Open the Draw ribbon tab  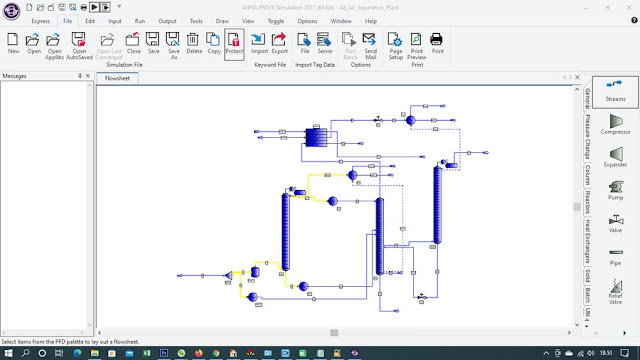222,21
